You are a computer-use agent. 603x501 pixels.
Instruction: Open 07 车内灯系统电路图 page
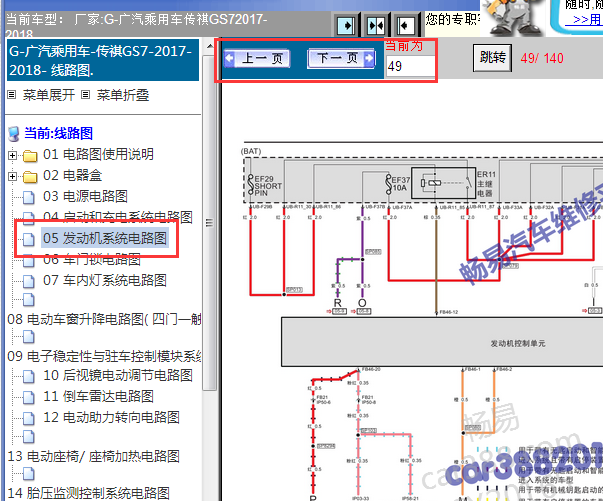point(105,280)
